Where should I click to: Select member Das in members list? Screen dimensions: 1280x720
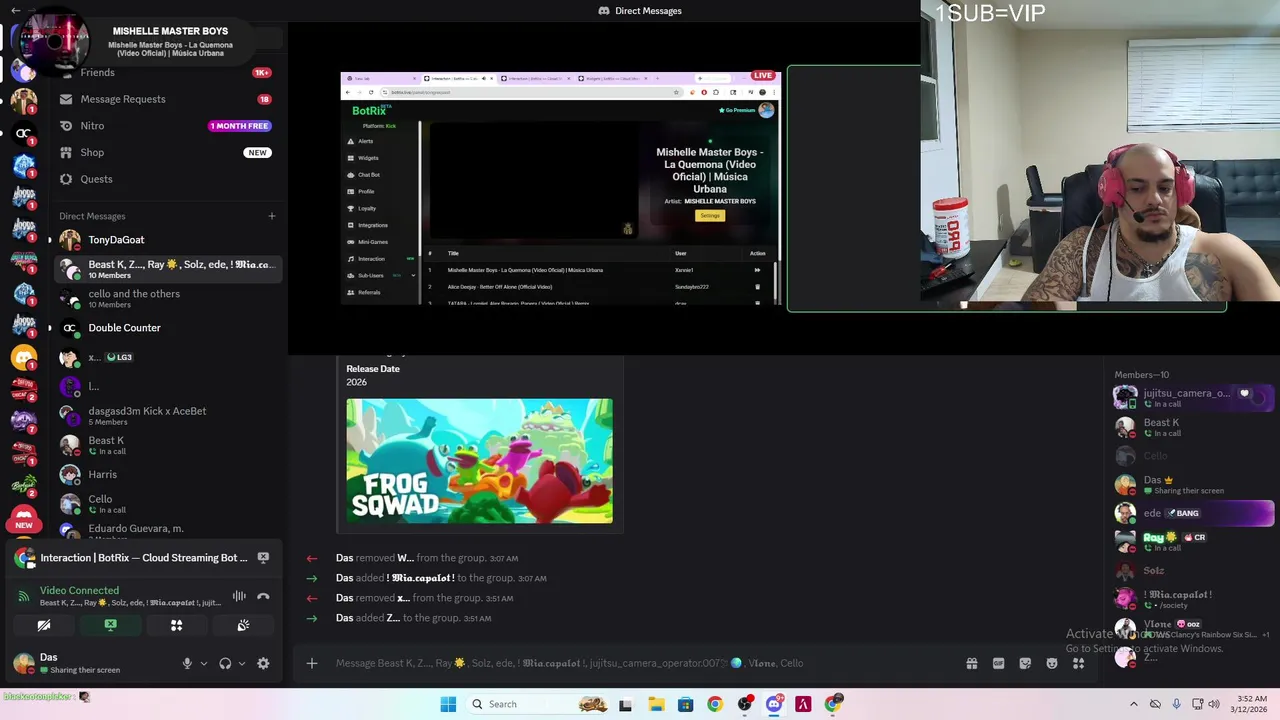[1193, 485]
